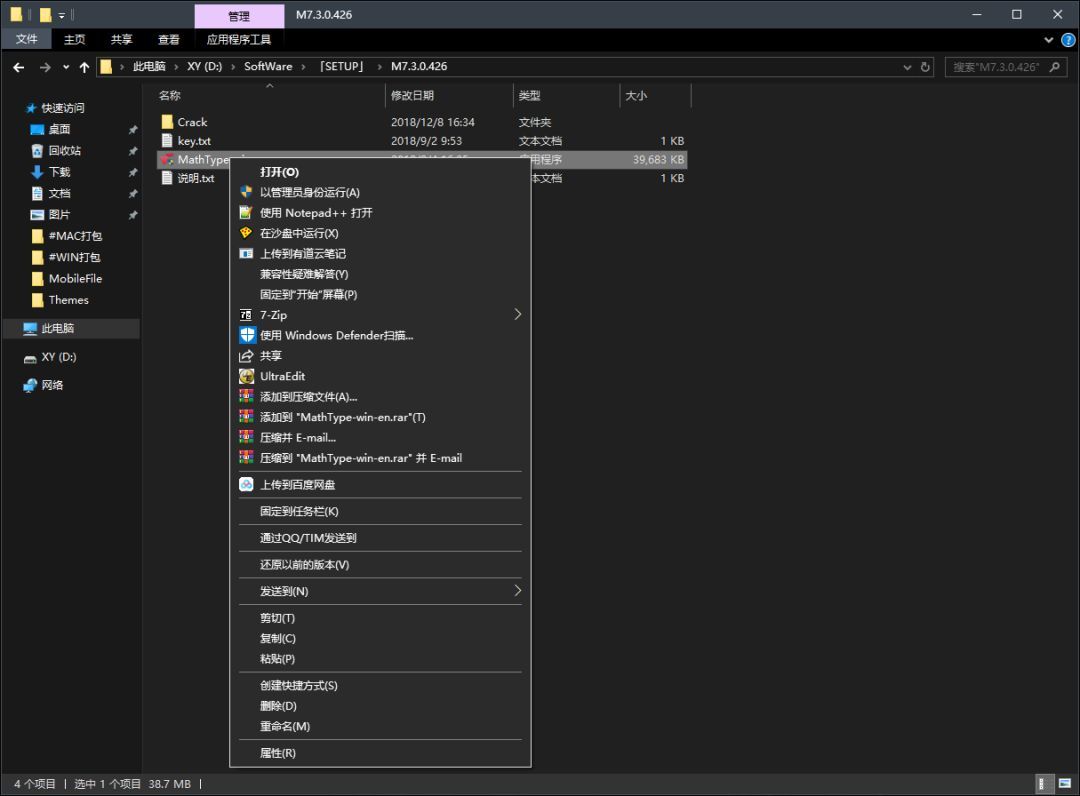Click the Notepad++ icon in context menu
Image resolution: width=1080 pixels, height=796 pixels.
point(246,213)
